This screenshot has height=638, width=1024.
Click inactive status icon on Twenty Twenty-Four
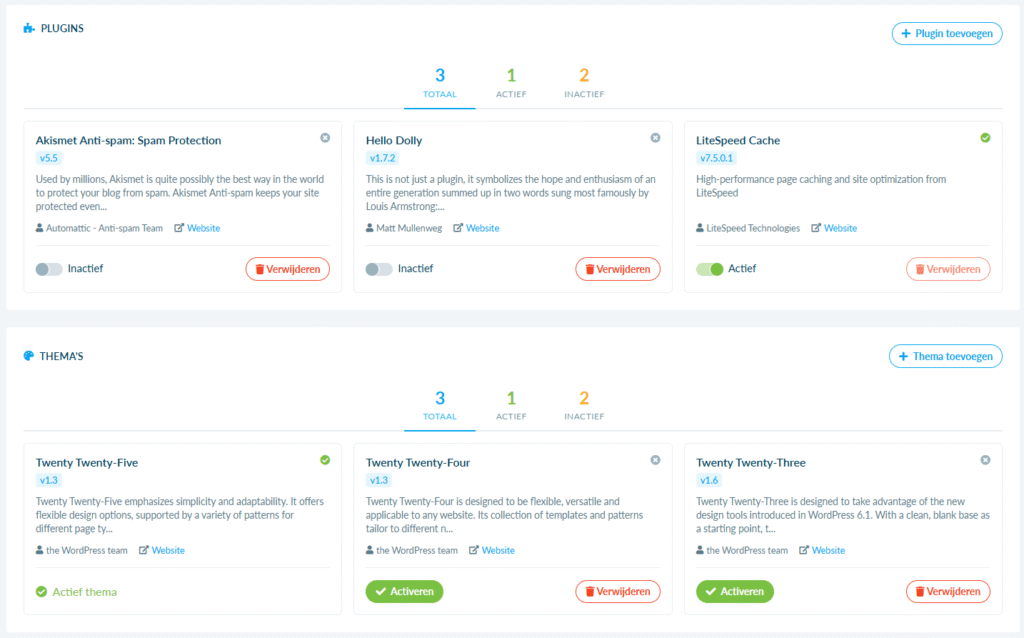coord(655,460)
